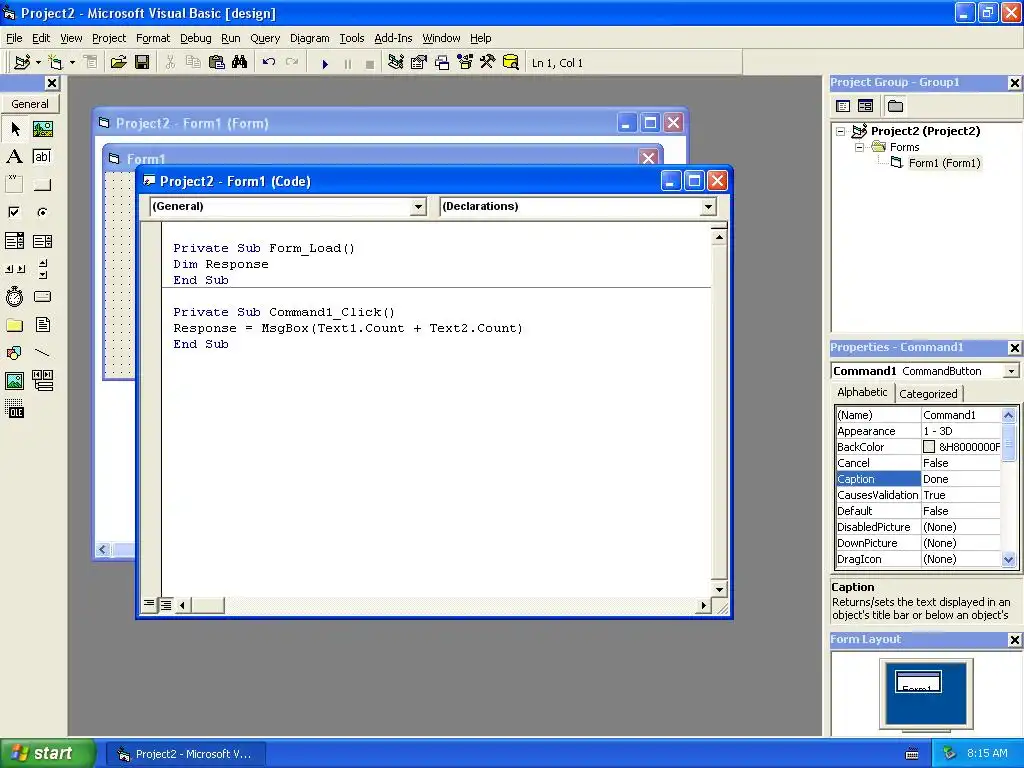Screen dimensions: 1024x768
Task: Click the General toolbox tab button
Action: [30, 104]
